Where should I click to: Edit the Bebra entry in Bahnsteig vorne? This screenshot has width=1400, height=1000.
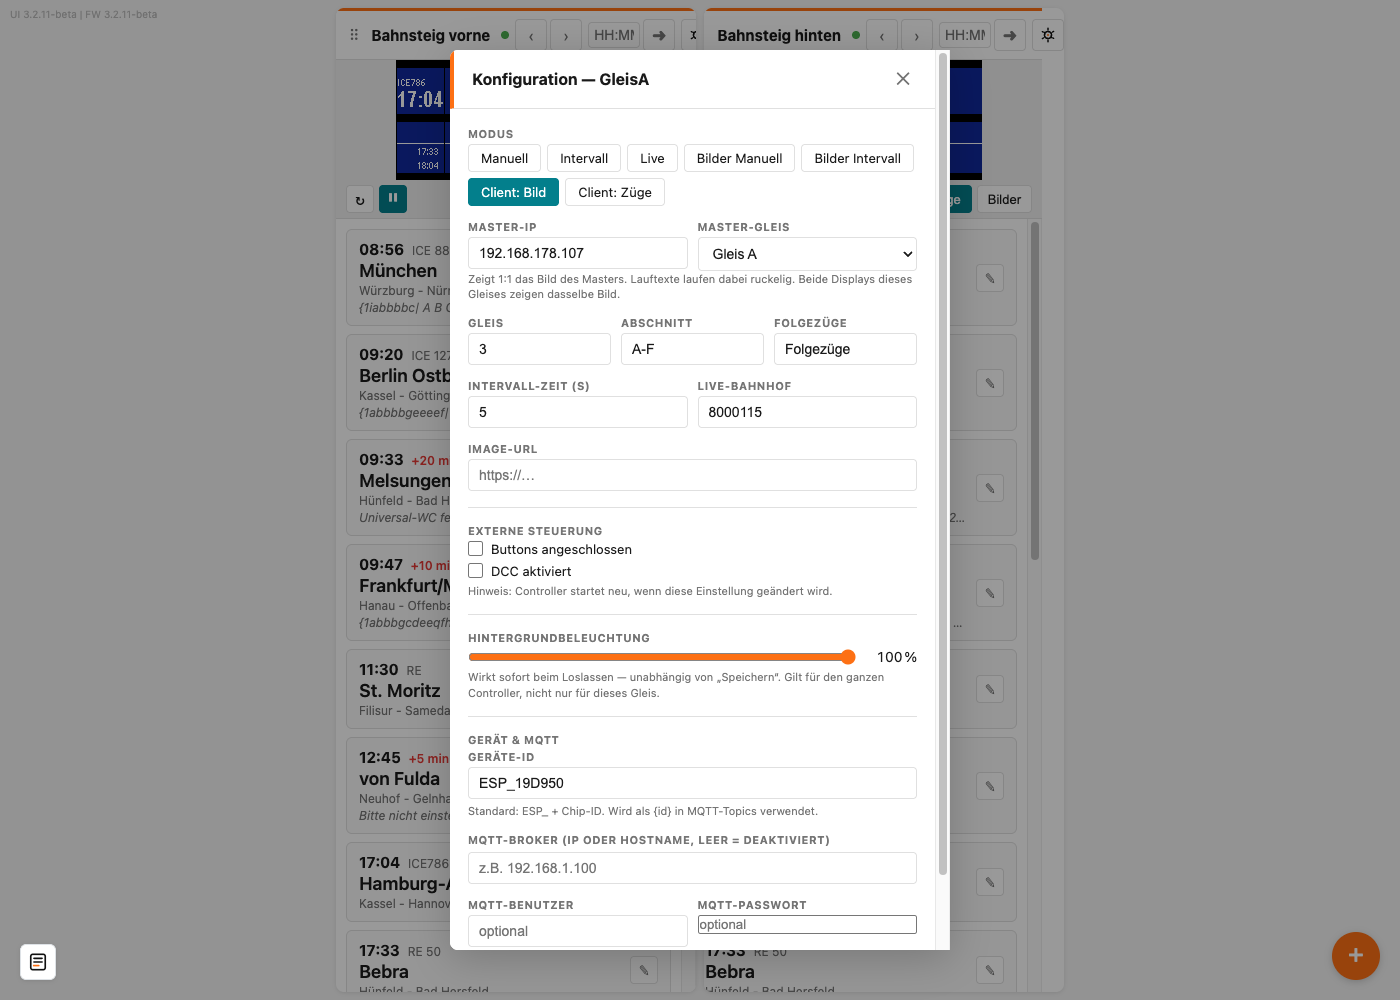pos(644,970)
